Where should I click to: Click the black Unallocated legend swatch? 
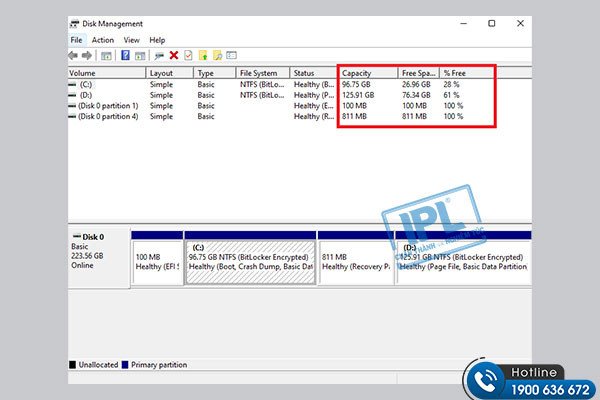click(x=72, y=365)
